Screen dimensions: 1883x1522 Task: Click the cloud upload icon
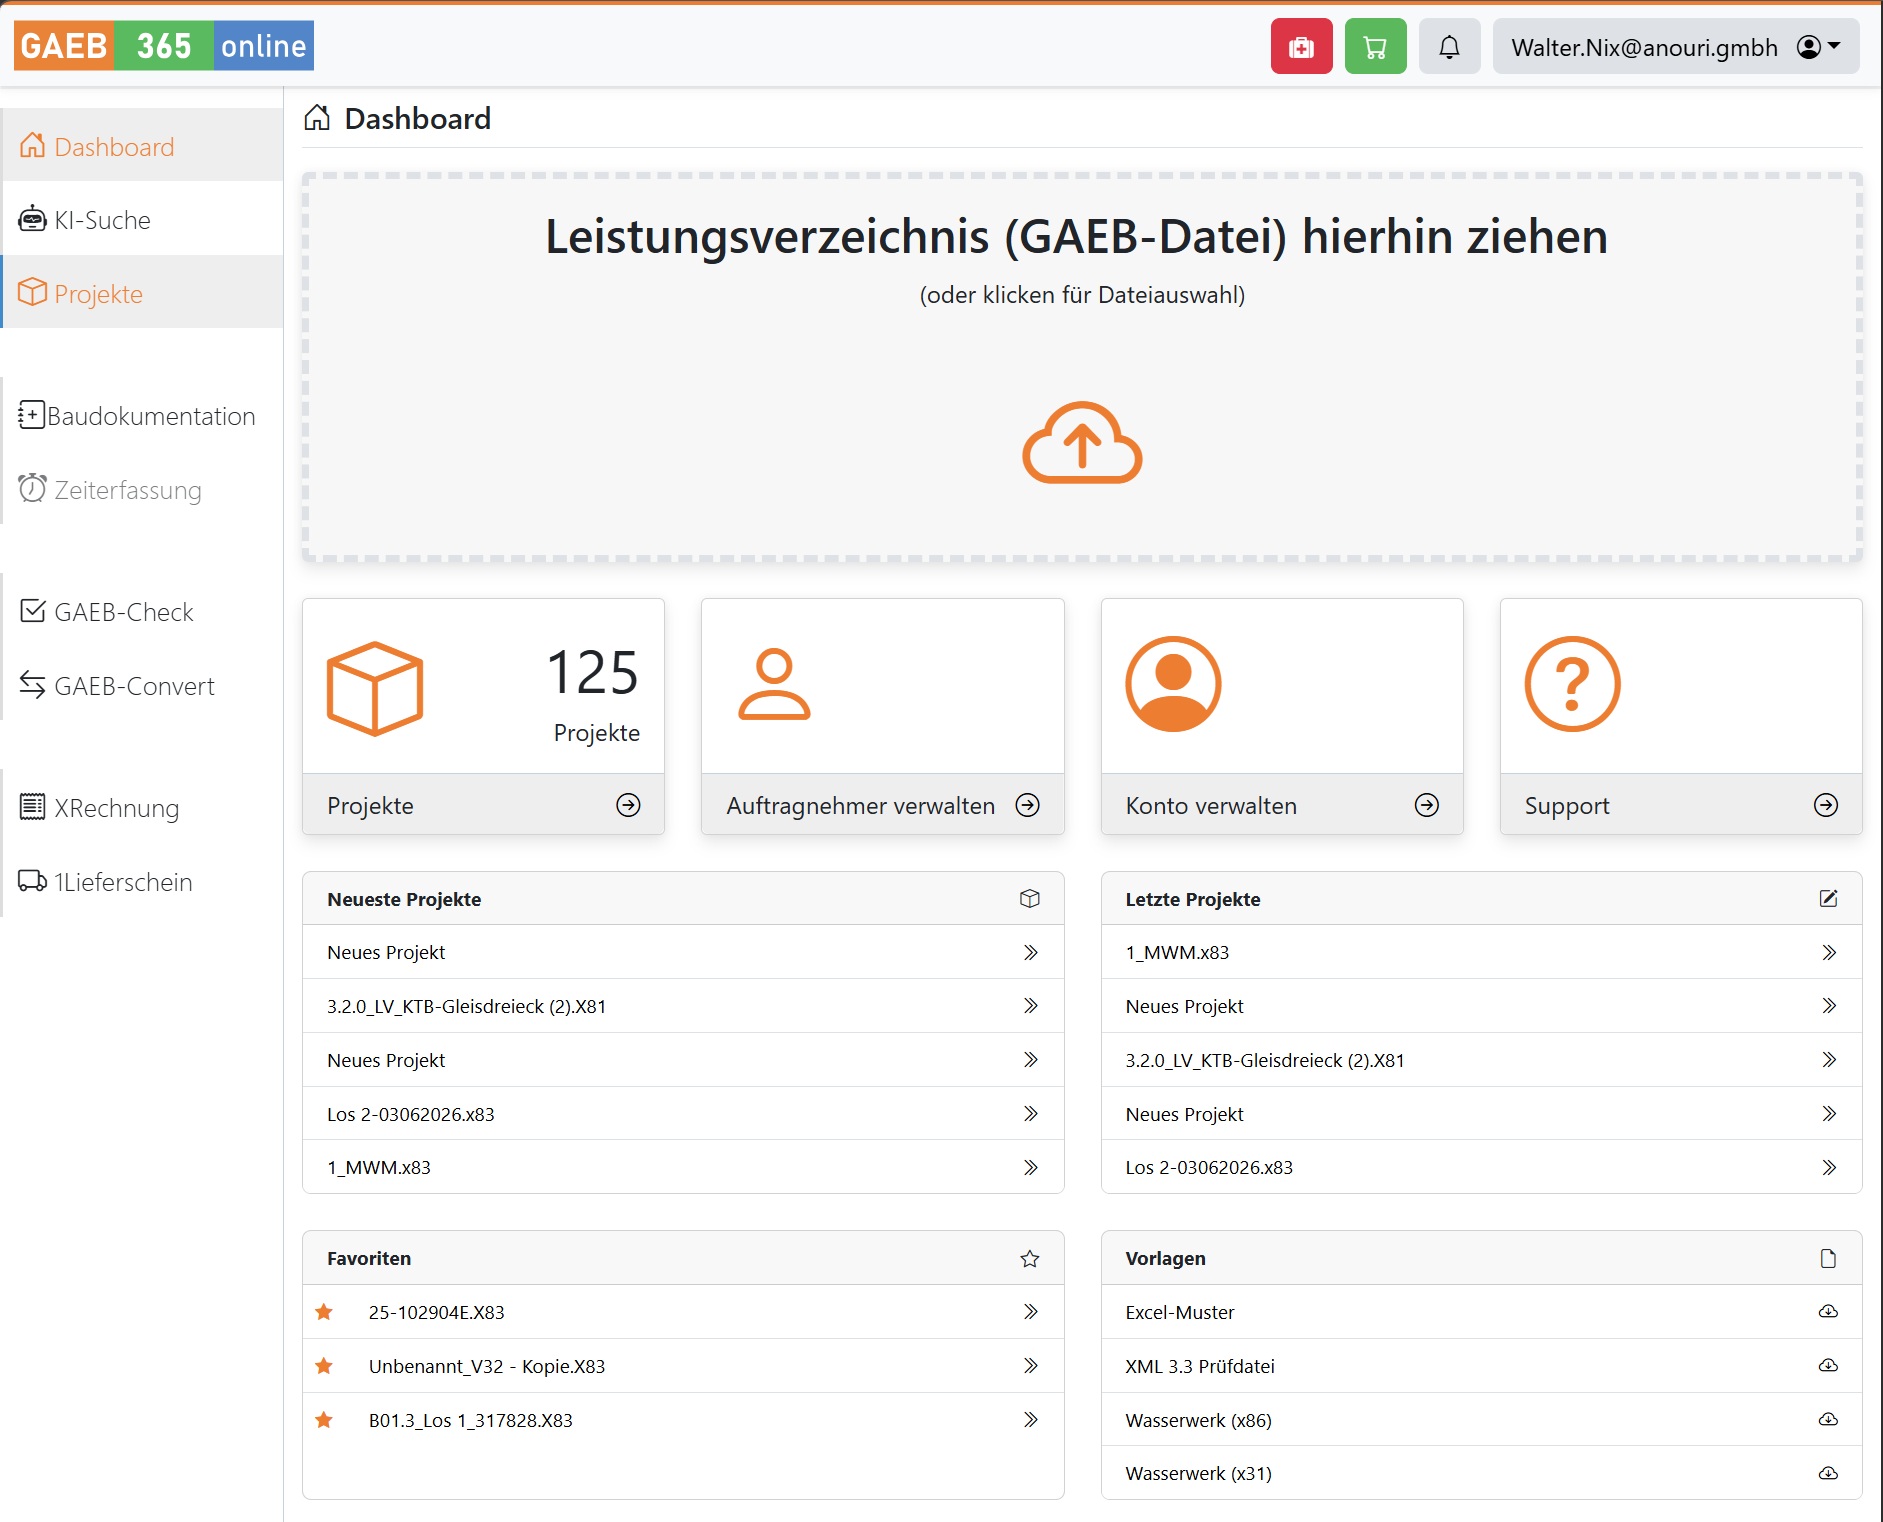click(x=1082, y=443)
